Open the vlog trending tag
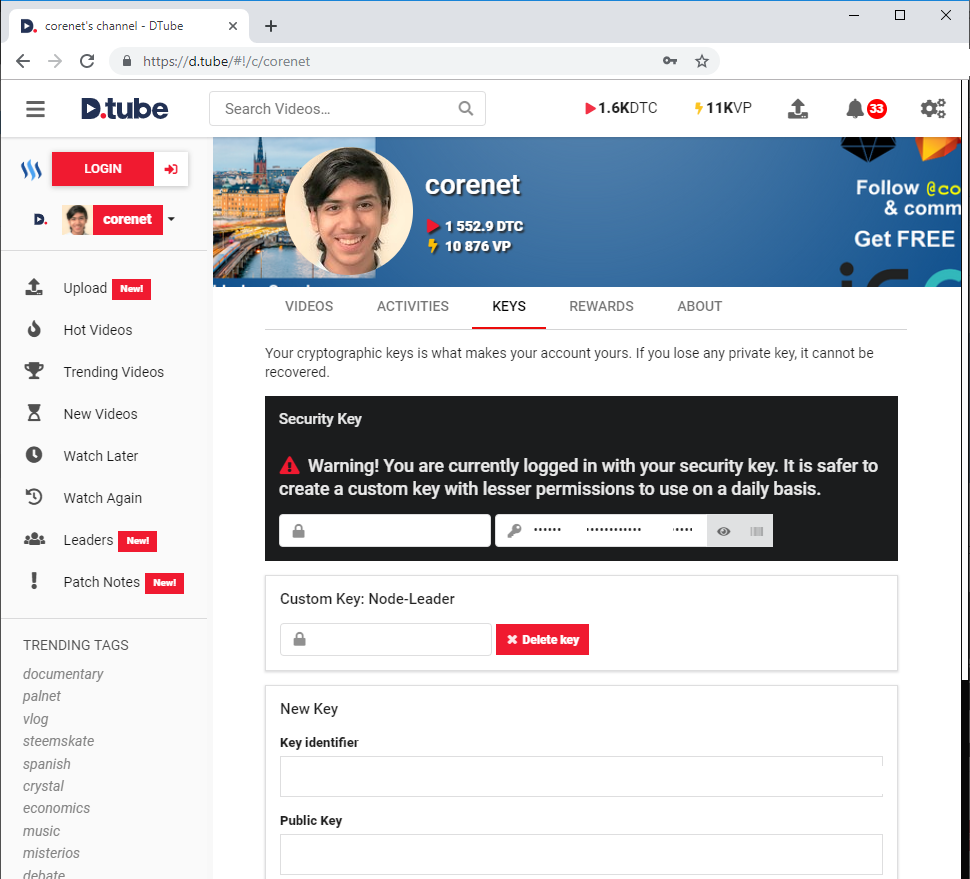The image size is (970, 879). click(35, 719)
